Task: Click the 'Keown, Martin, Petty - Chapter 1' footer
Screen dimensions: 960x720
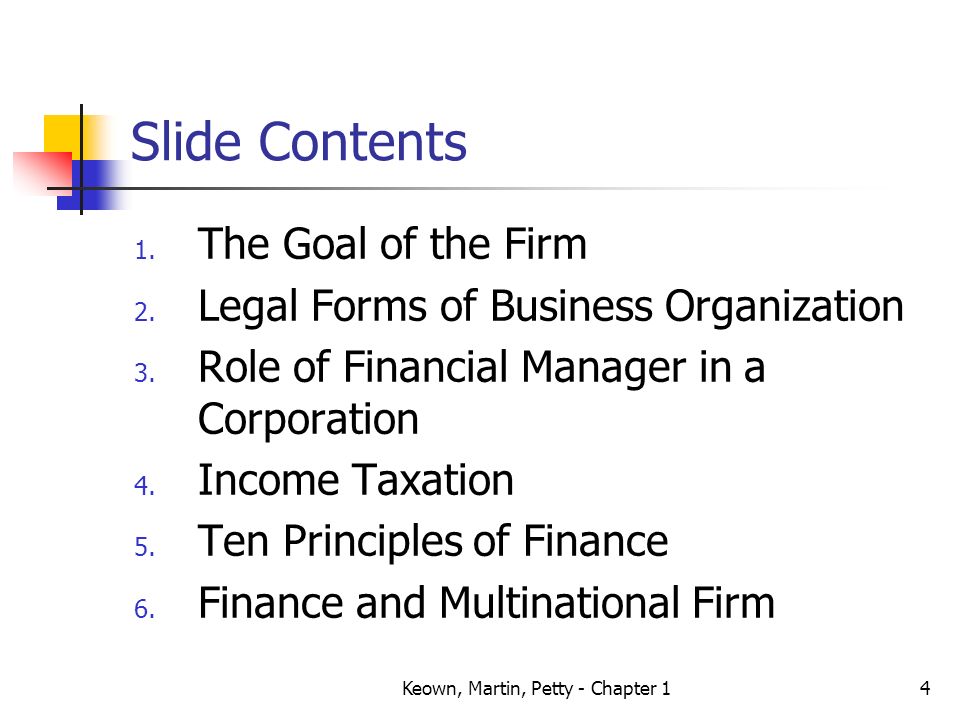Action: click(536, 689)
